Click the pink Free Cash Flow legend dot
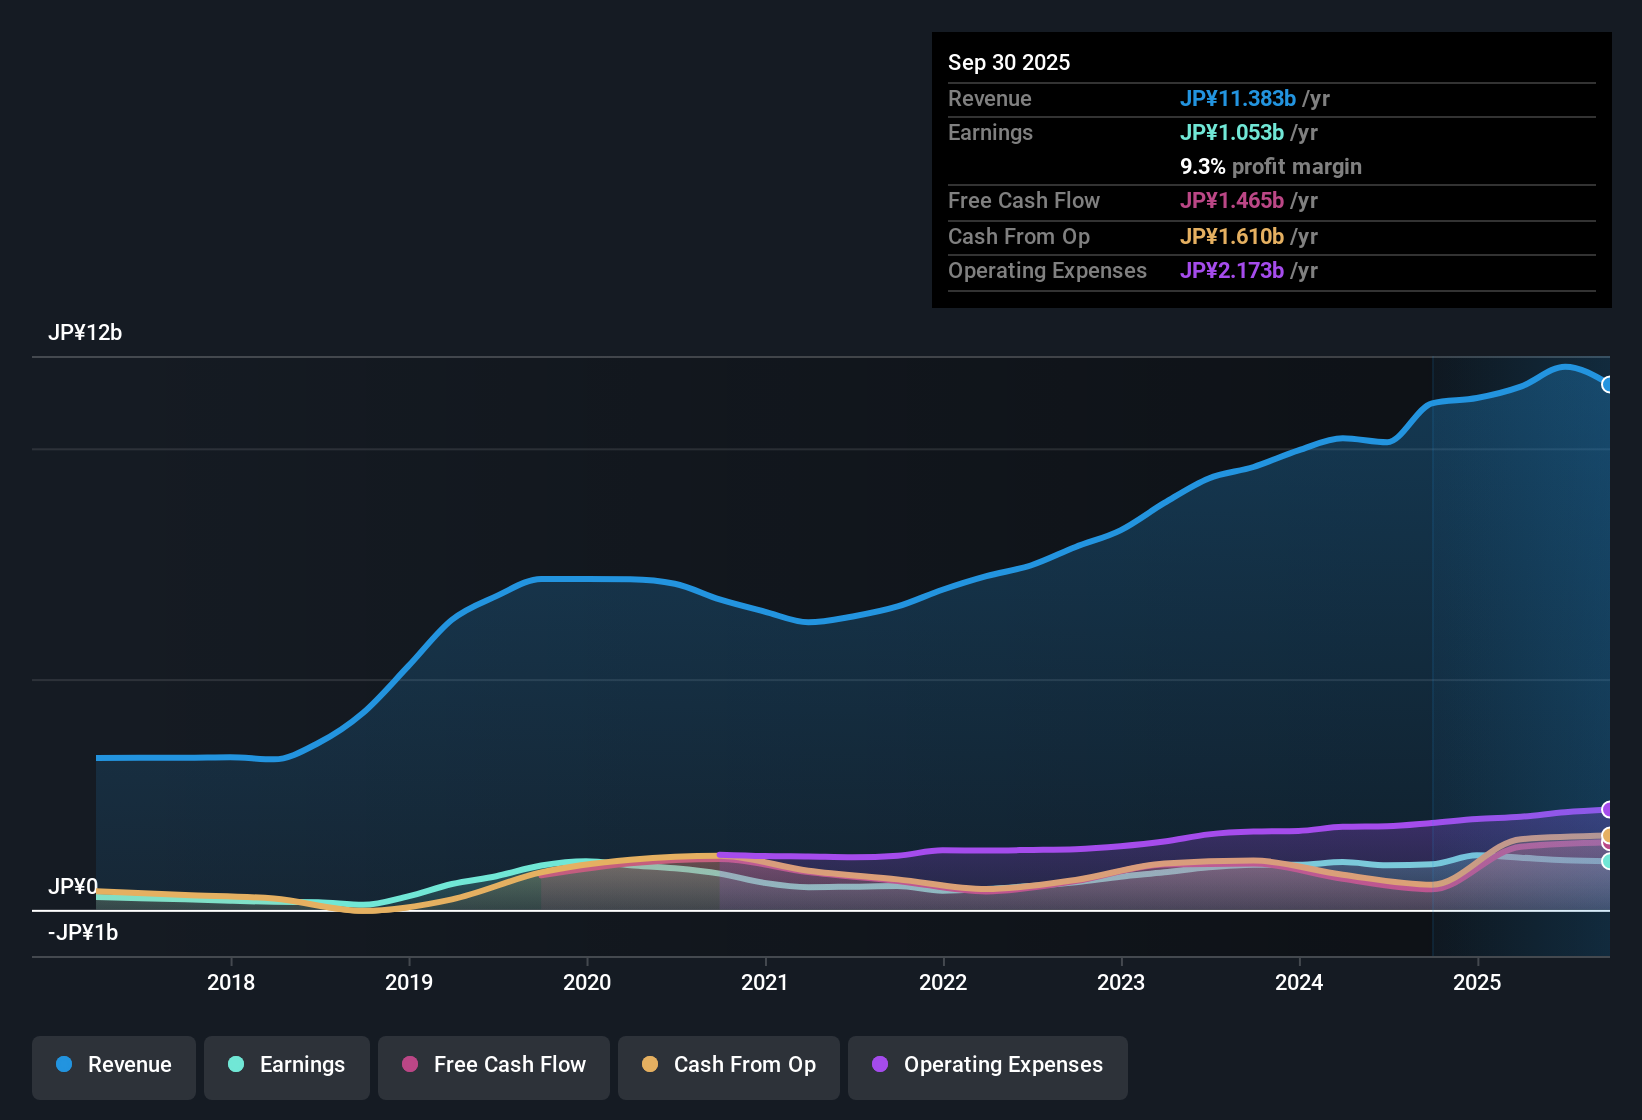This screenshot has width=1642, height=1120. (409, 1065)
